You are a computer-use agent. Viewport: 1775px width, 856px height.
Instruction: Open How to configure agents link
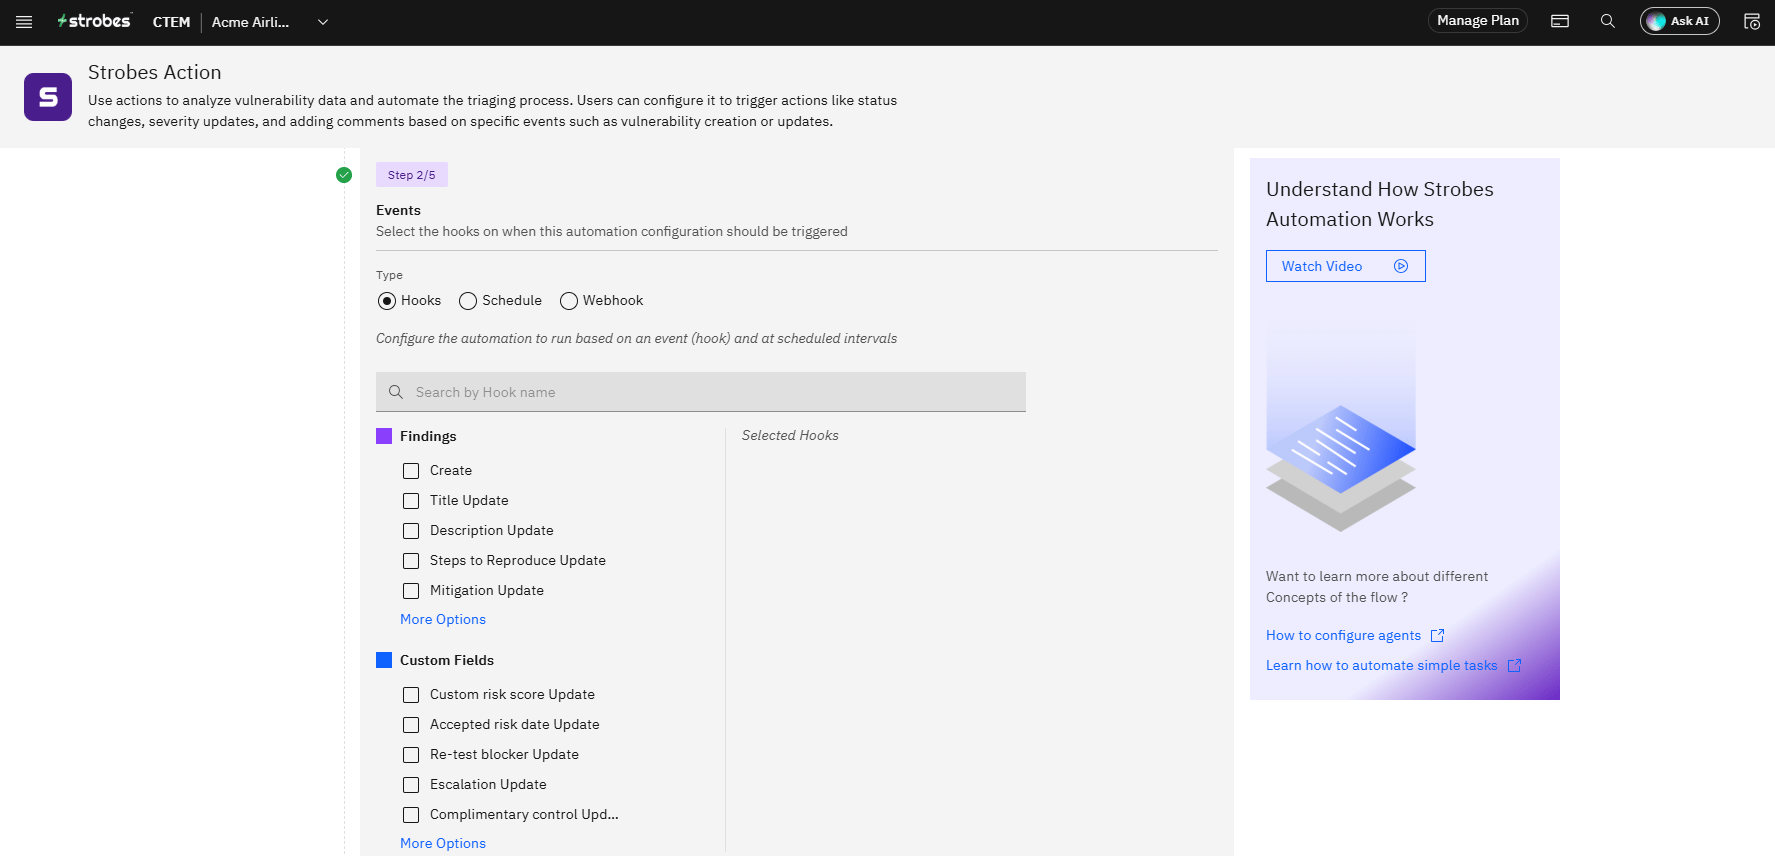[x=1343, y=636]
